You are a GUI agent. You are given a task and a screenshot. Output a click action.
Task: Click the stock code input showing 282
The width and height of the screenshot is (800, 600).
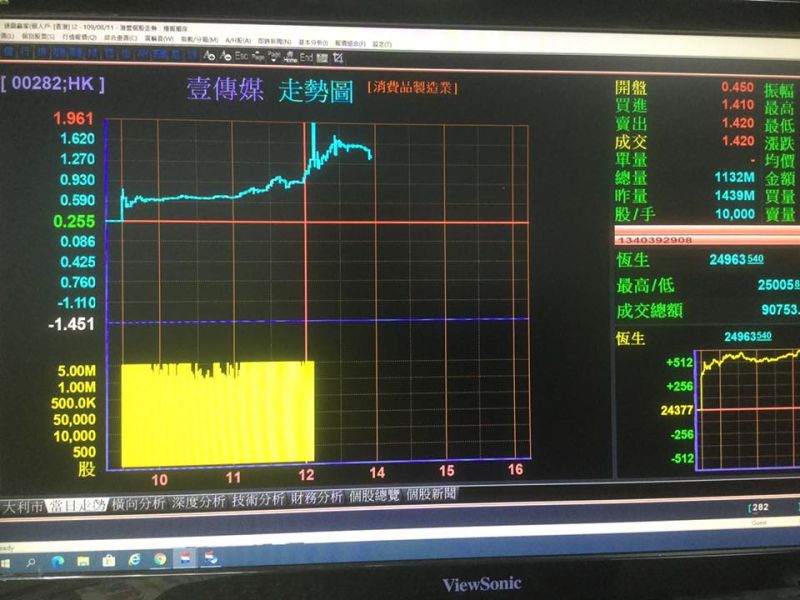[x=760, y=507]
